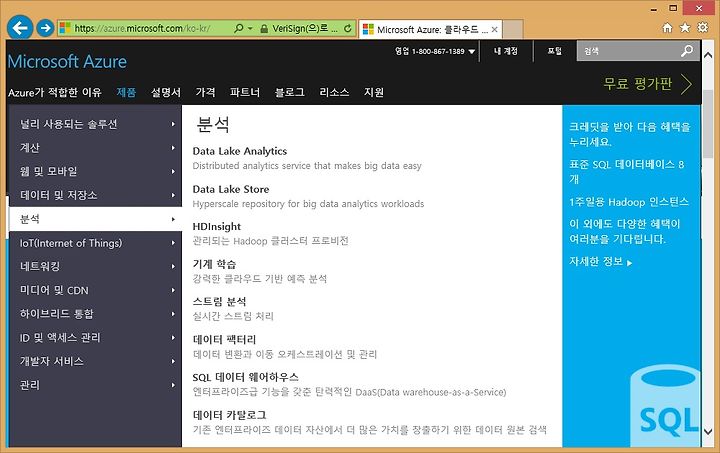Open 제품 products menu
720x453 pixels.
click(x=126, y=92)
